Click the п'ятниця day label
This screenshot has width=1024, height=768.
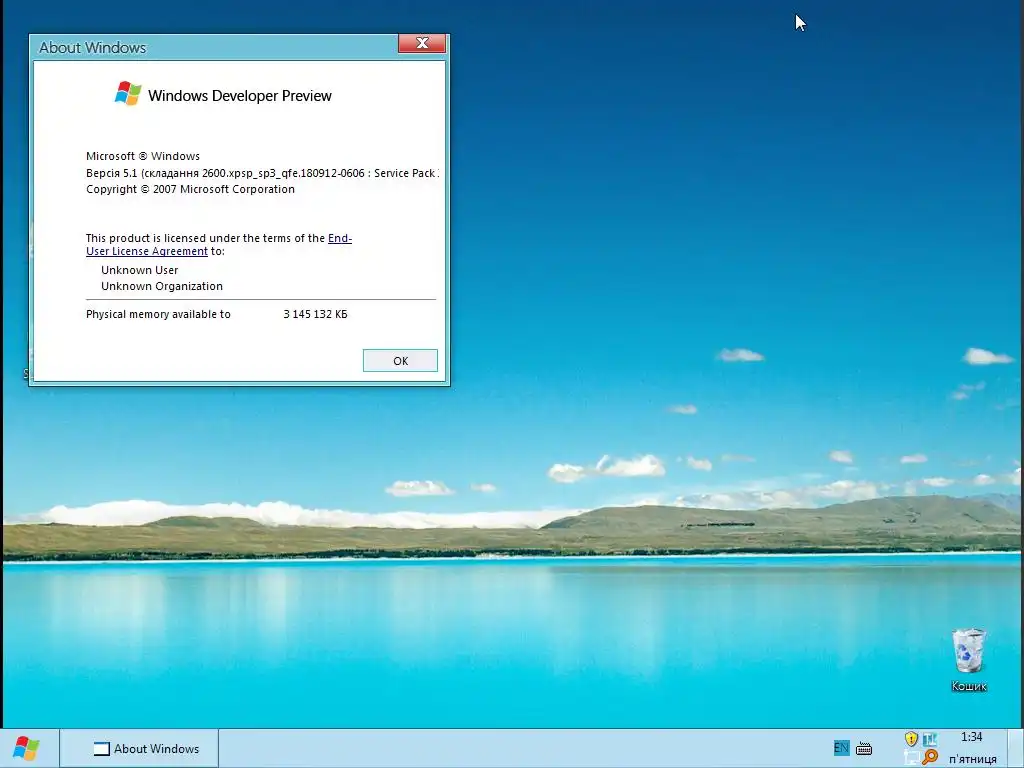pyautogui.click(x=972, y=759)
